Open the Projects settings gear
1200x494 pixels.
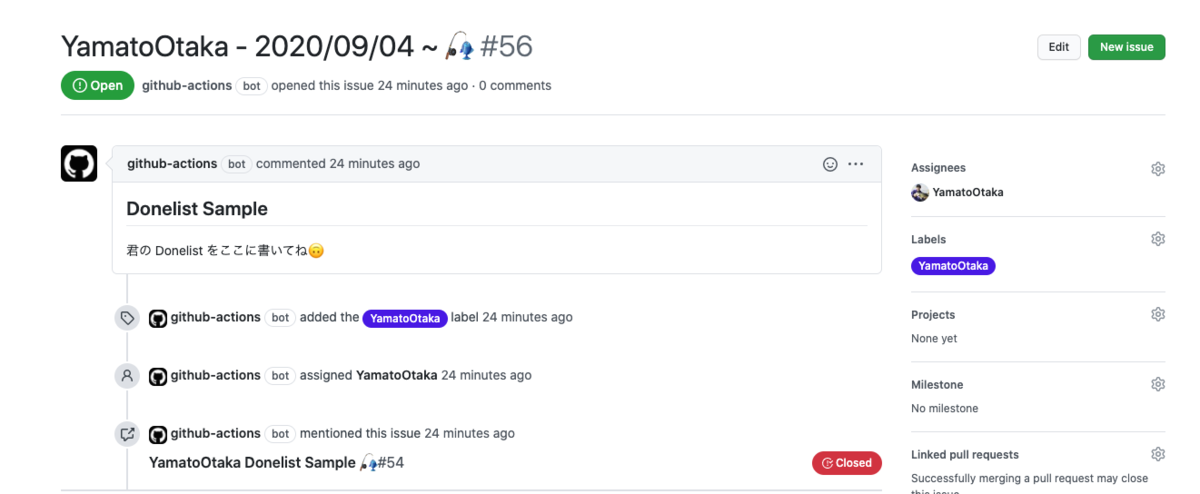(1157, 314)
